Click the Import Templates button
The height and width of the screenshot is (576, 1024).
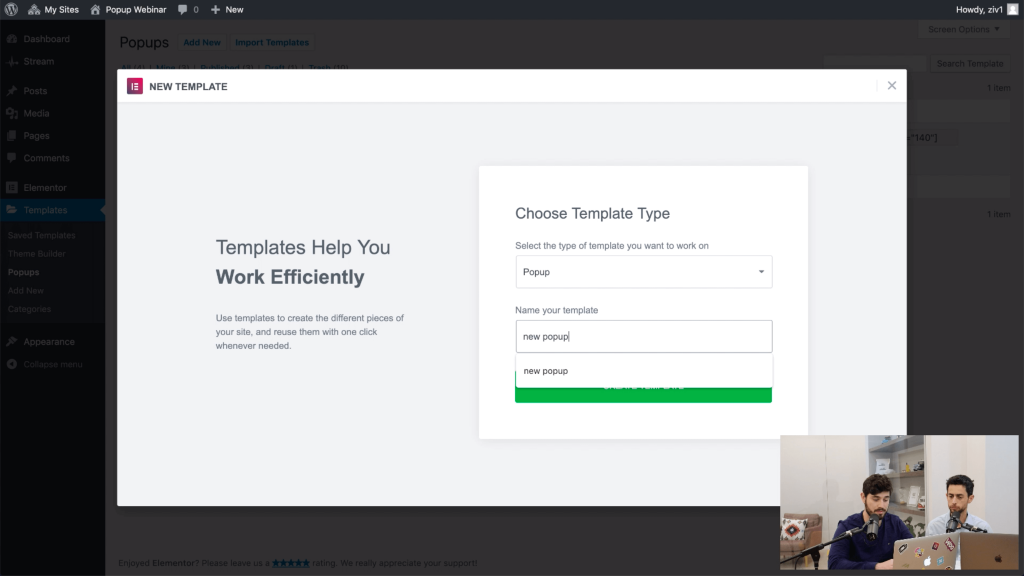pyautogui.click(x=272, y=43)
